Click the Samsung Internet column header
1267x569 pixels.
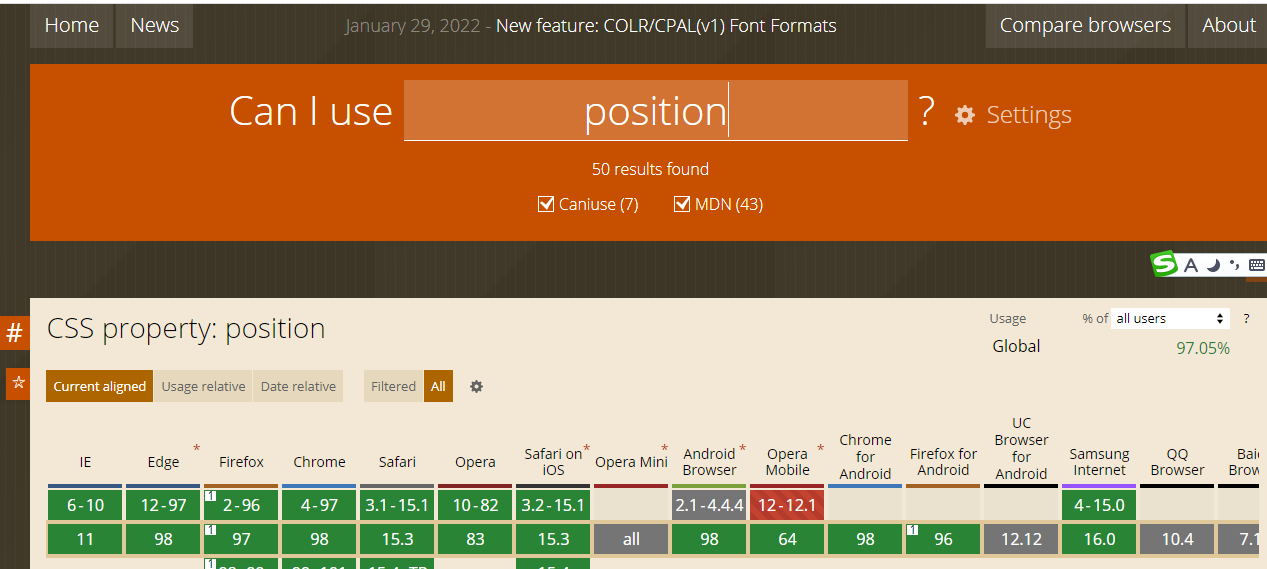(x=1099, y=462)
